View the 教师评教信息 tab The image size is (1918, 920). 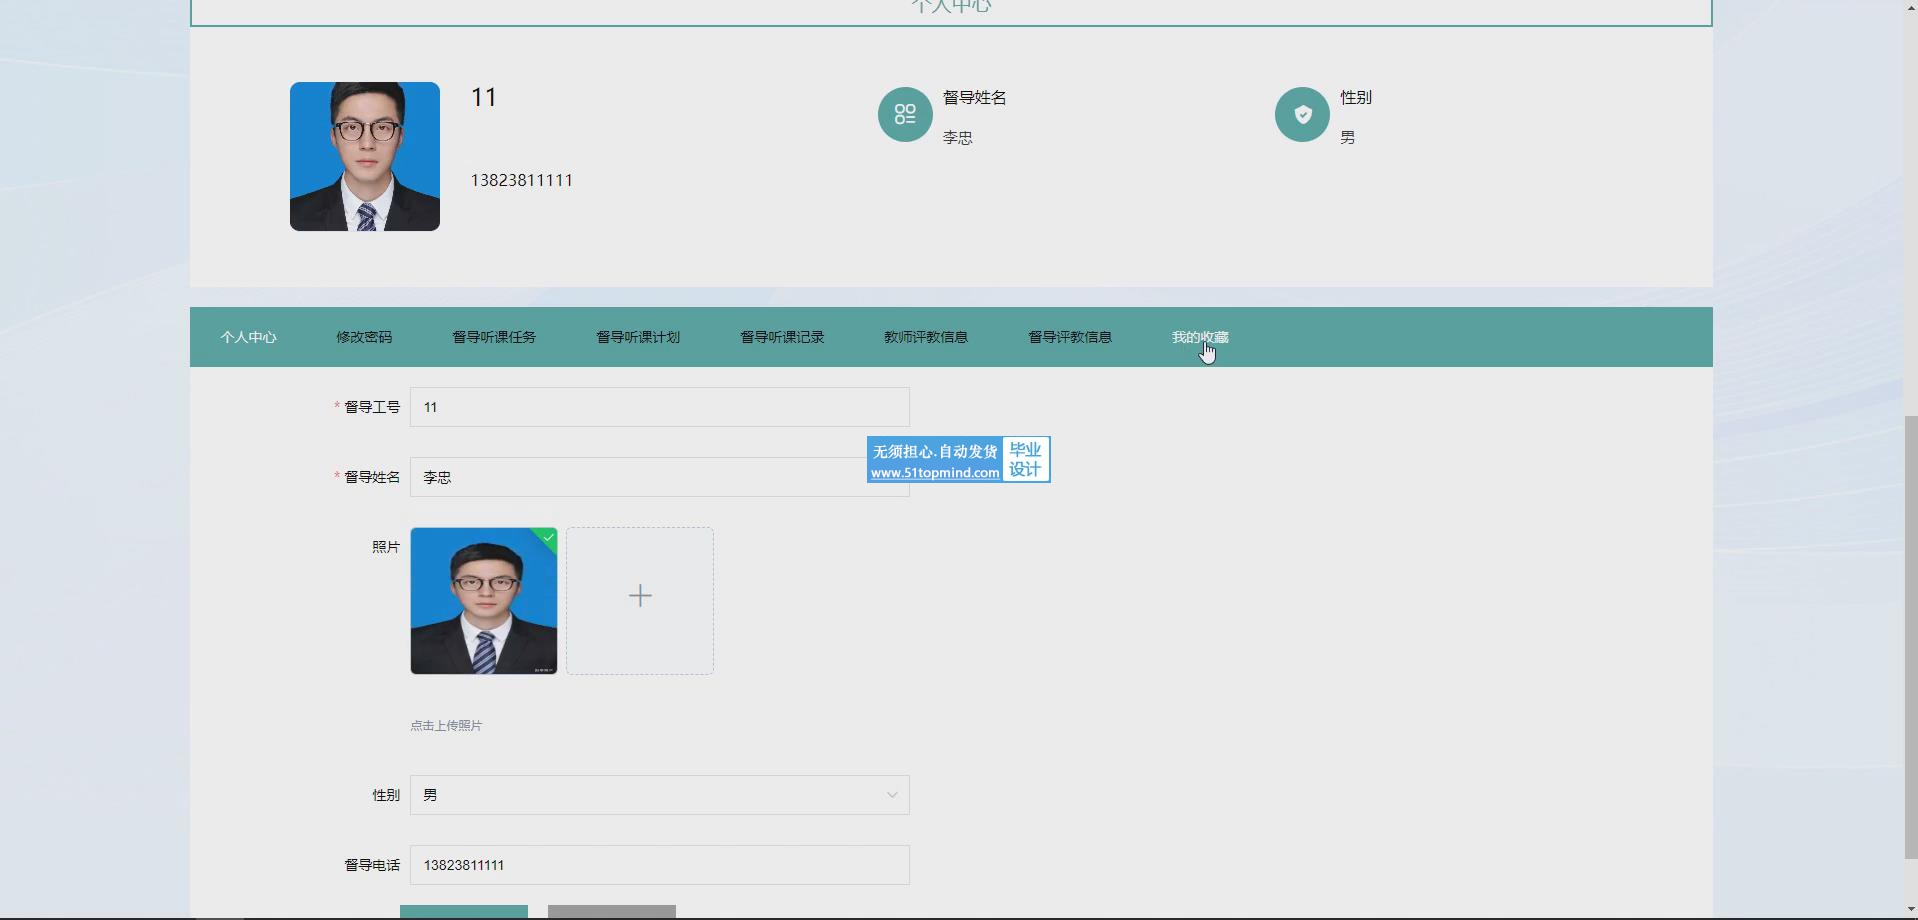(x=926, y=337)
